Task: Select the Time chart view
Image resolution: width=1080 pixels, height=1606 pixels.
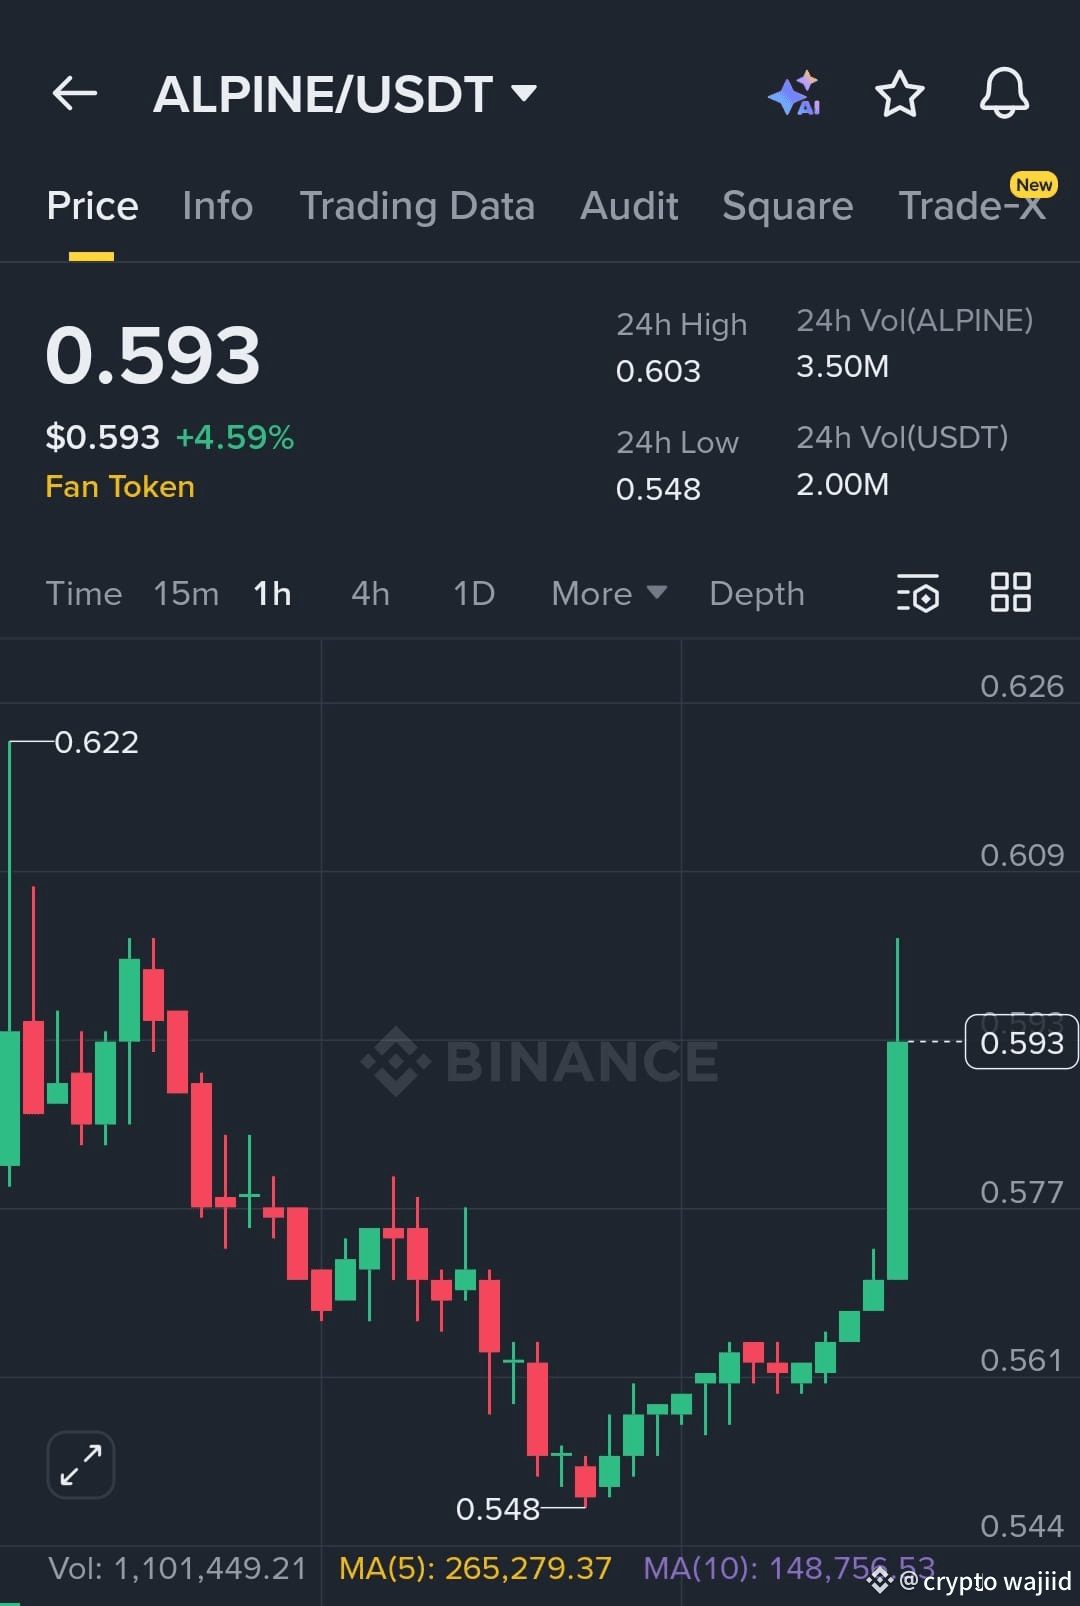Action: point(84,594)
